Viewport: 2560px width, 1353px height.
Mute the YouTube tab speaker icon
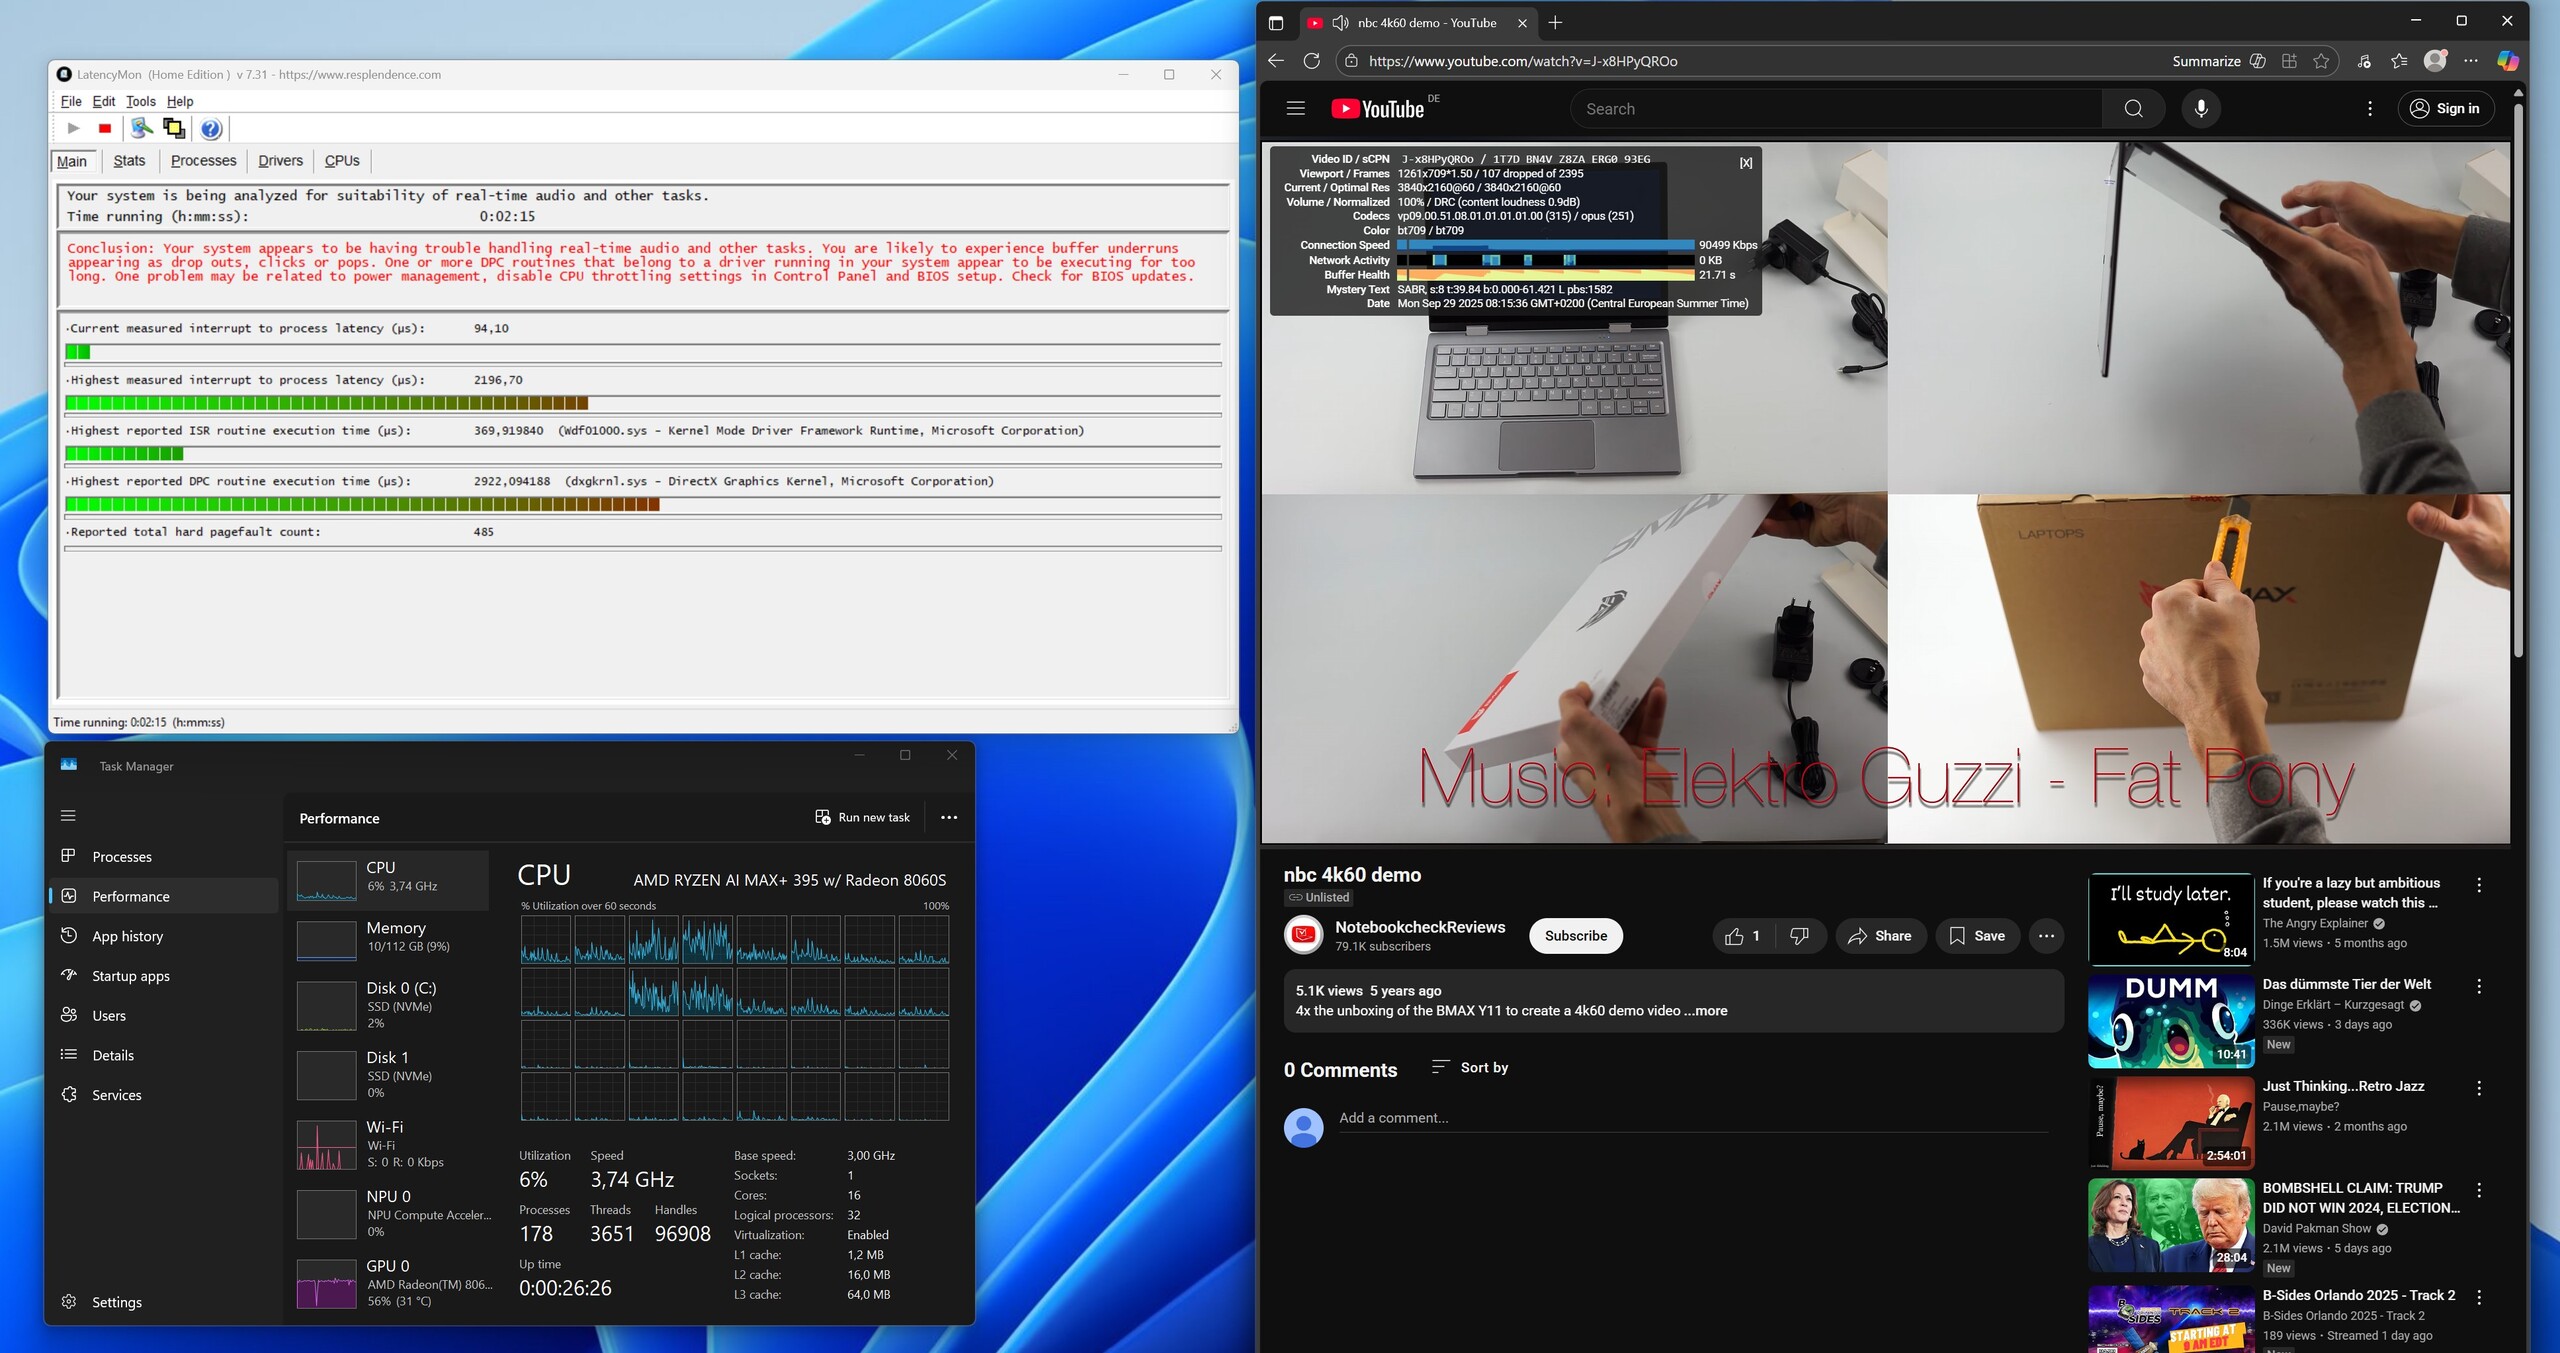[x=1341, y=23]
